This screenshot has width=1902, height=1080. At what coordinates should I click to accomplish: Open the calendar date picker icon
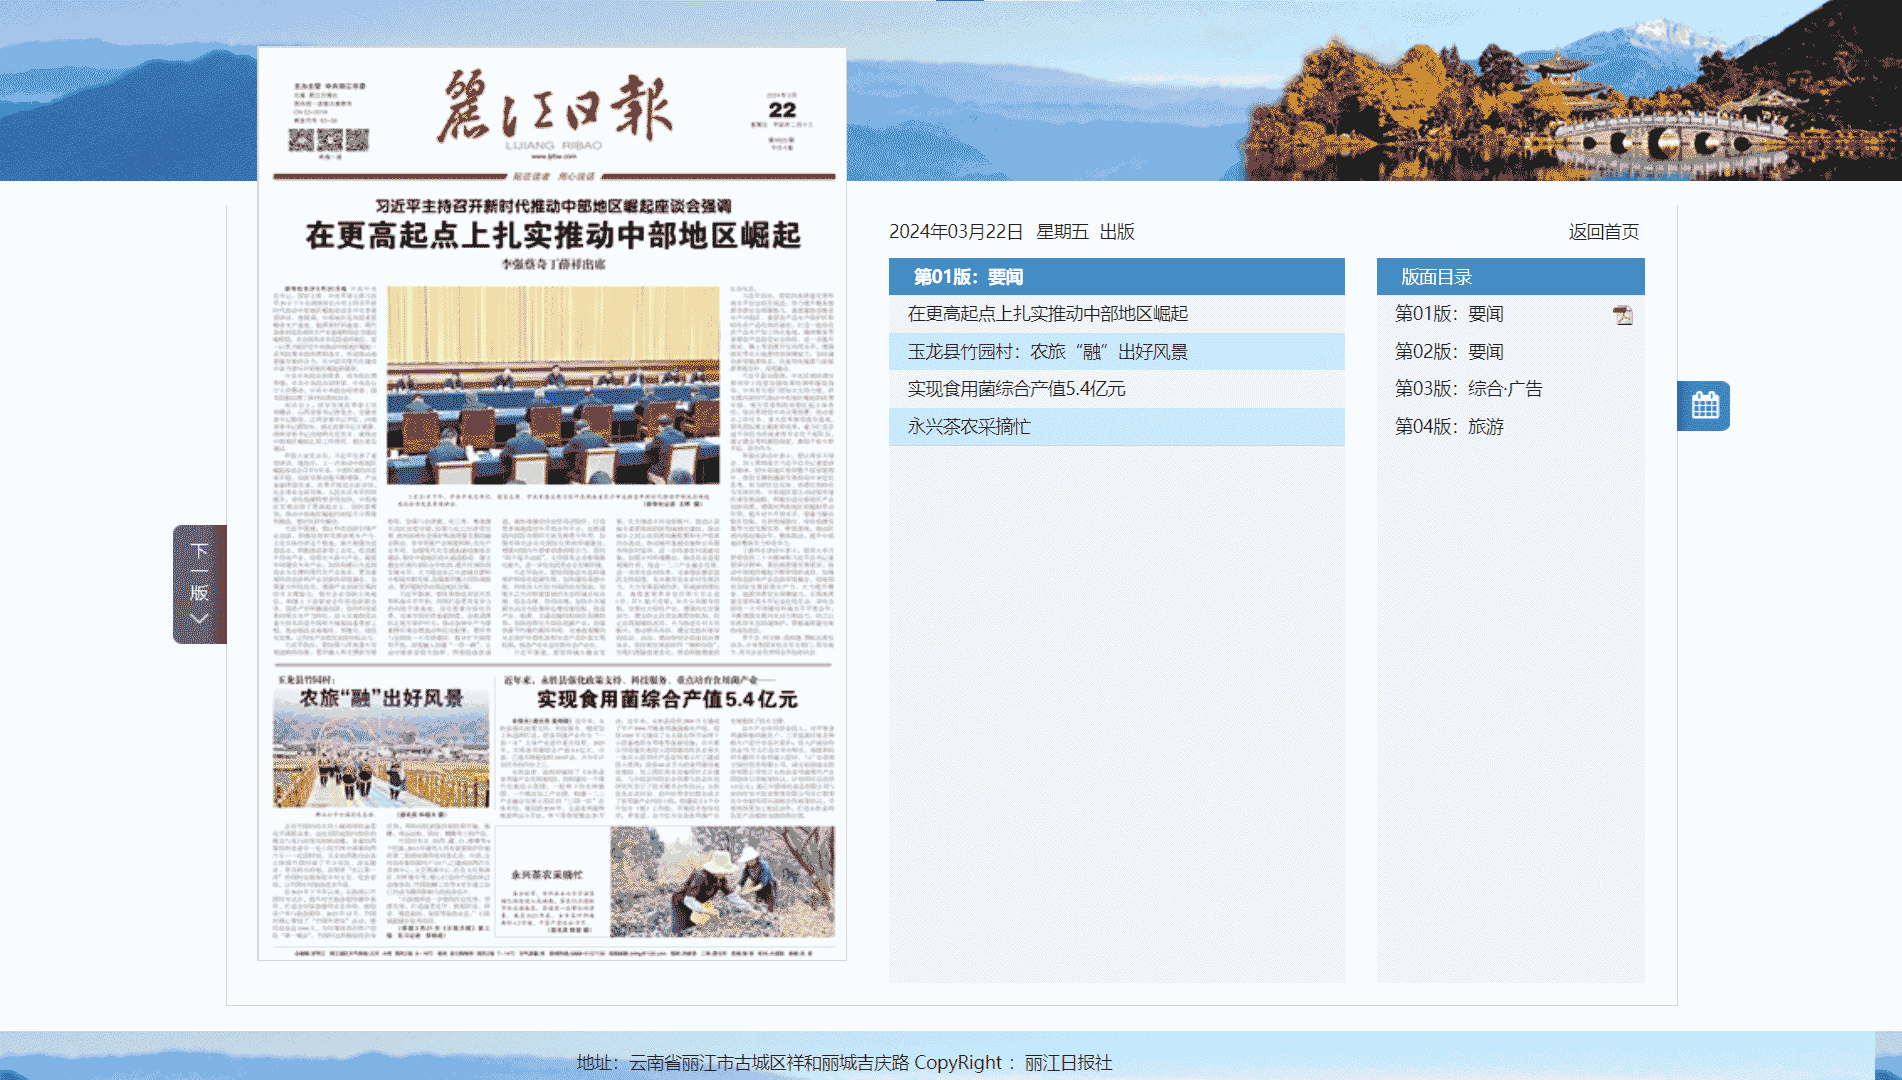1704,405
